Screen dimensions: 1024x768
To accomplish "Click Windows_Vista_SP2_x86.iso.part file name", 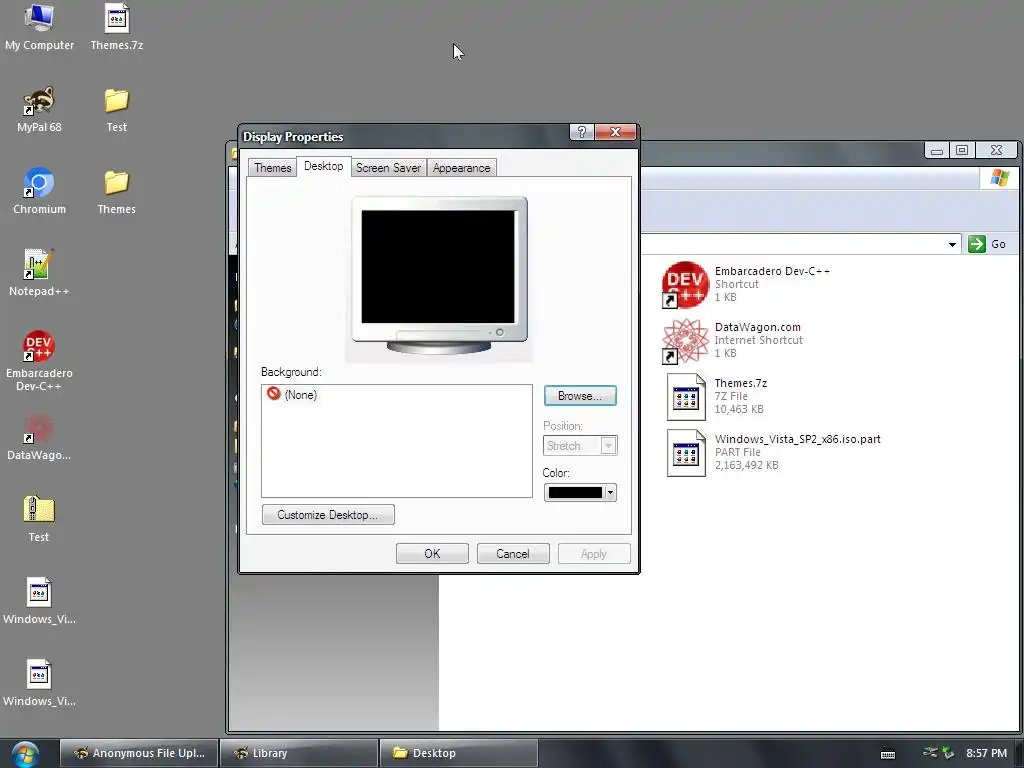I will click(797, 439).
